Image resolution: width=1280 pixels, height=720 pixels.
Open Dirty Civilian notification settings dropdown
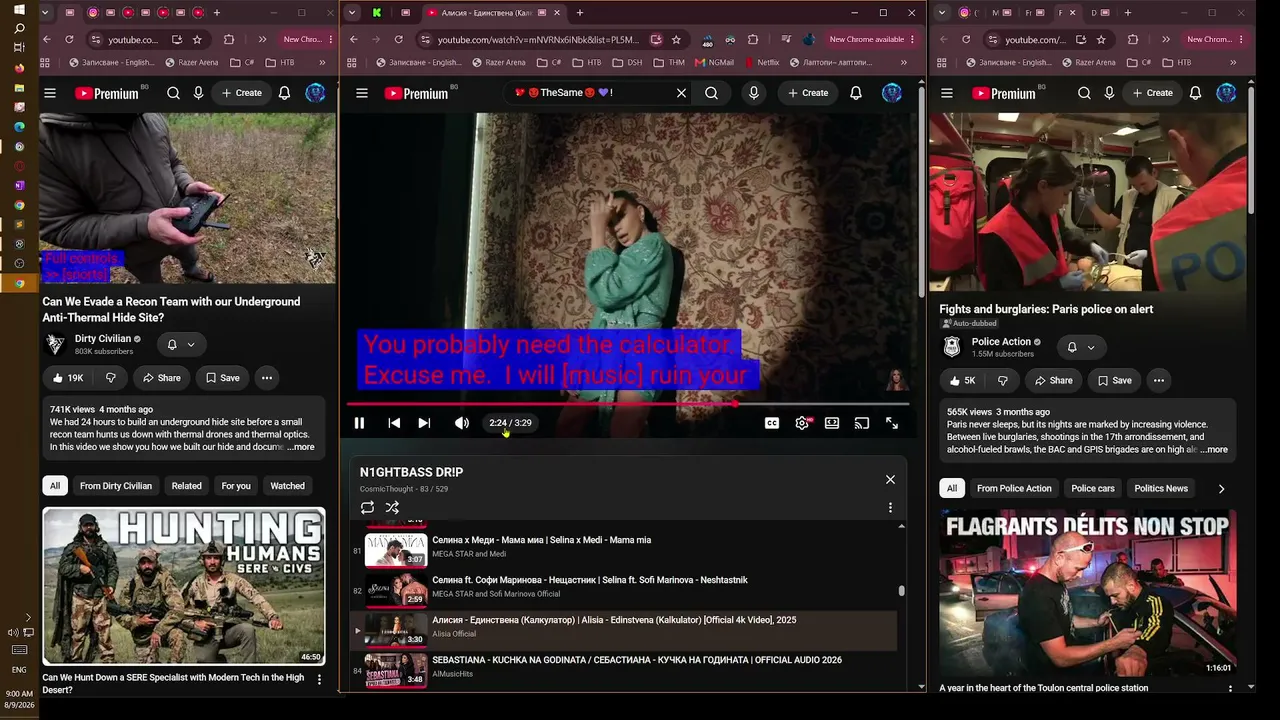181,345
